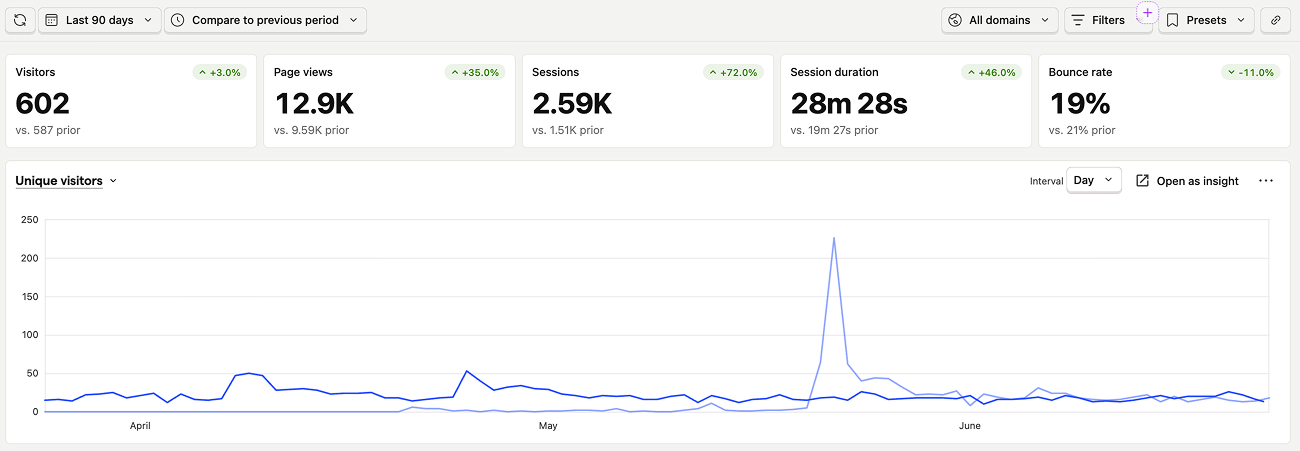Click the copy link icon button

pos(1275,20)
